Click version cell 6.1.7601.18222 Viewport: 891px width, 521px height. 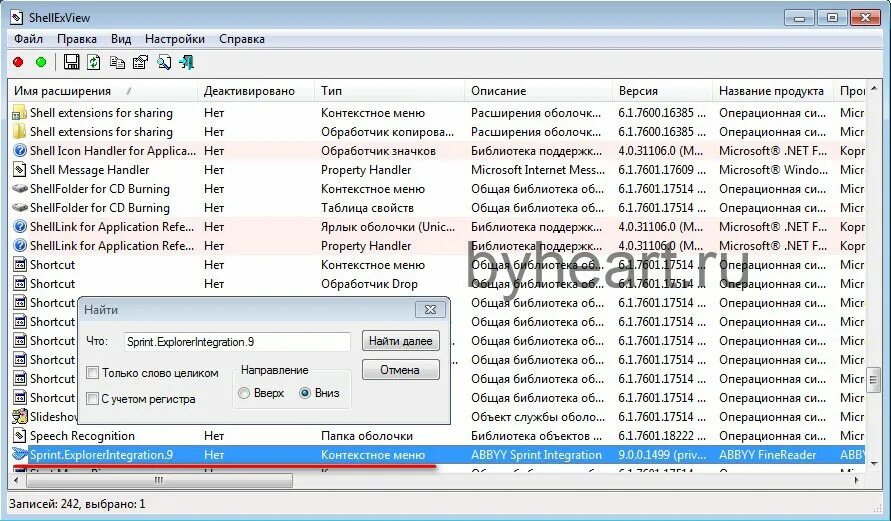pos(662,436)
